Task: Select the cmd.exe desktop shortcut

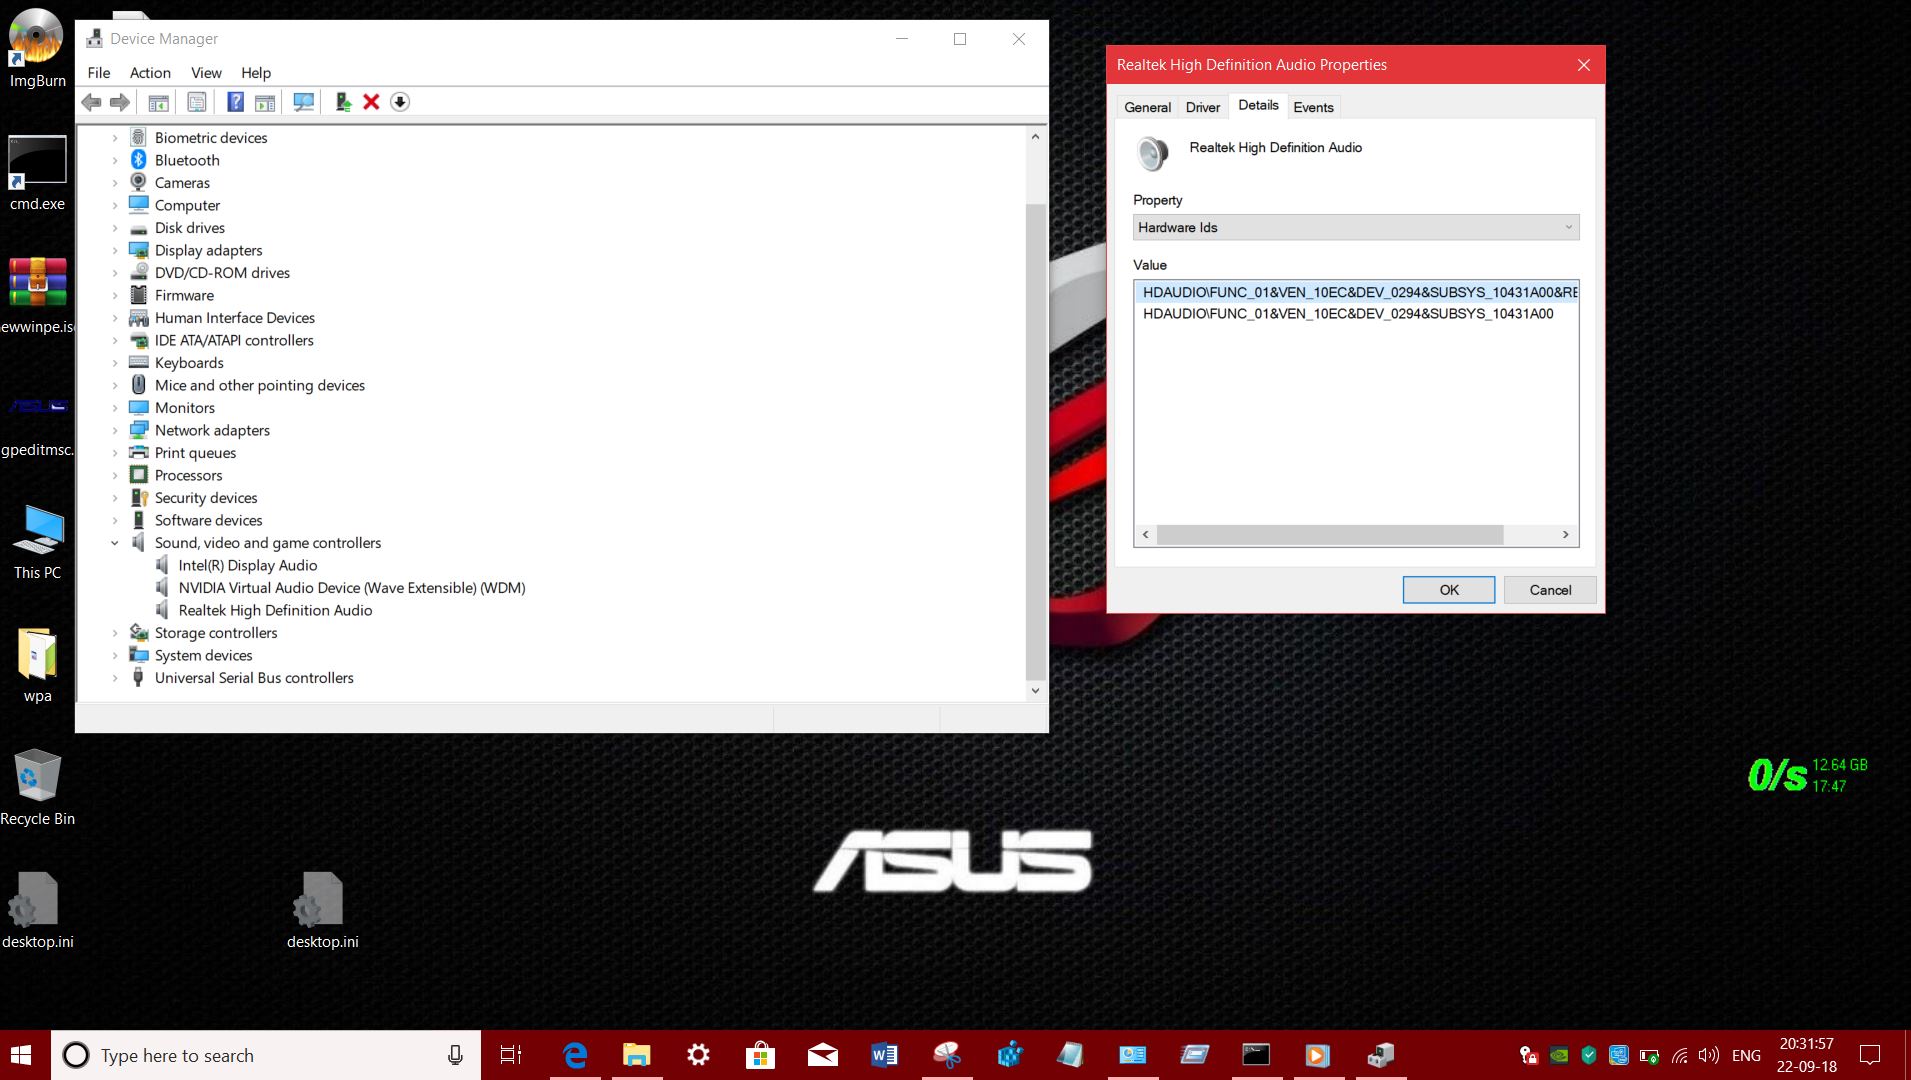Action: pos(37,173)
